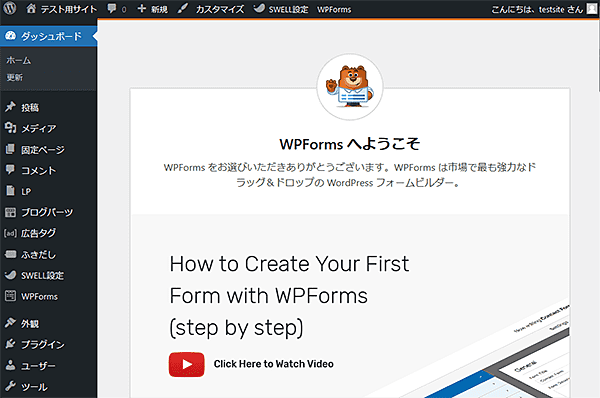
Task: Click the form icon for WPForms sidebar
Action: [10, 295]
